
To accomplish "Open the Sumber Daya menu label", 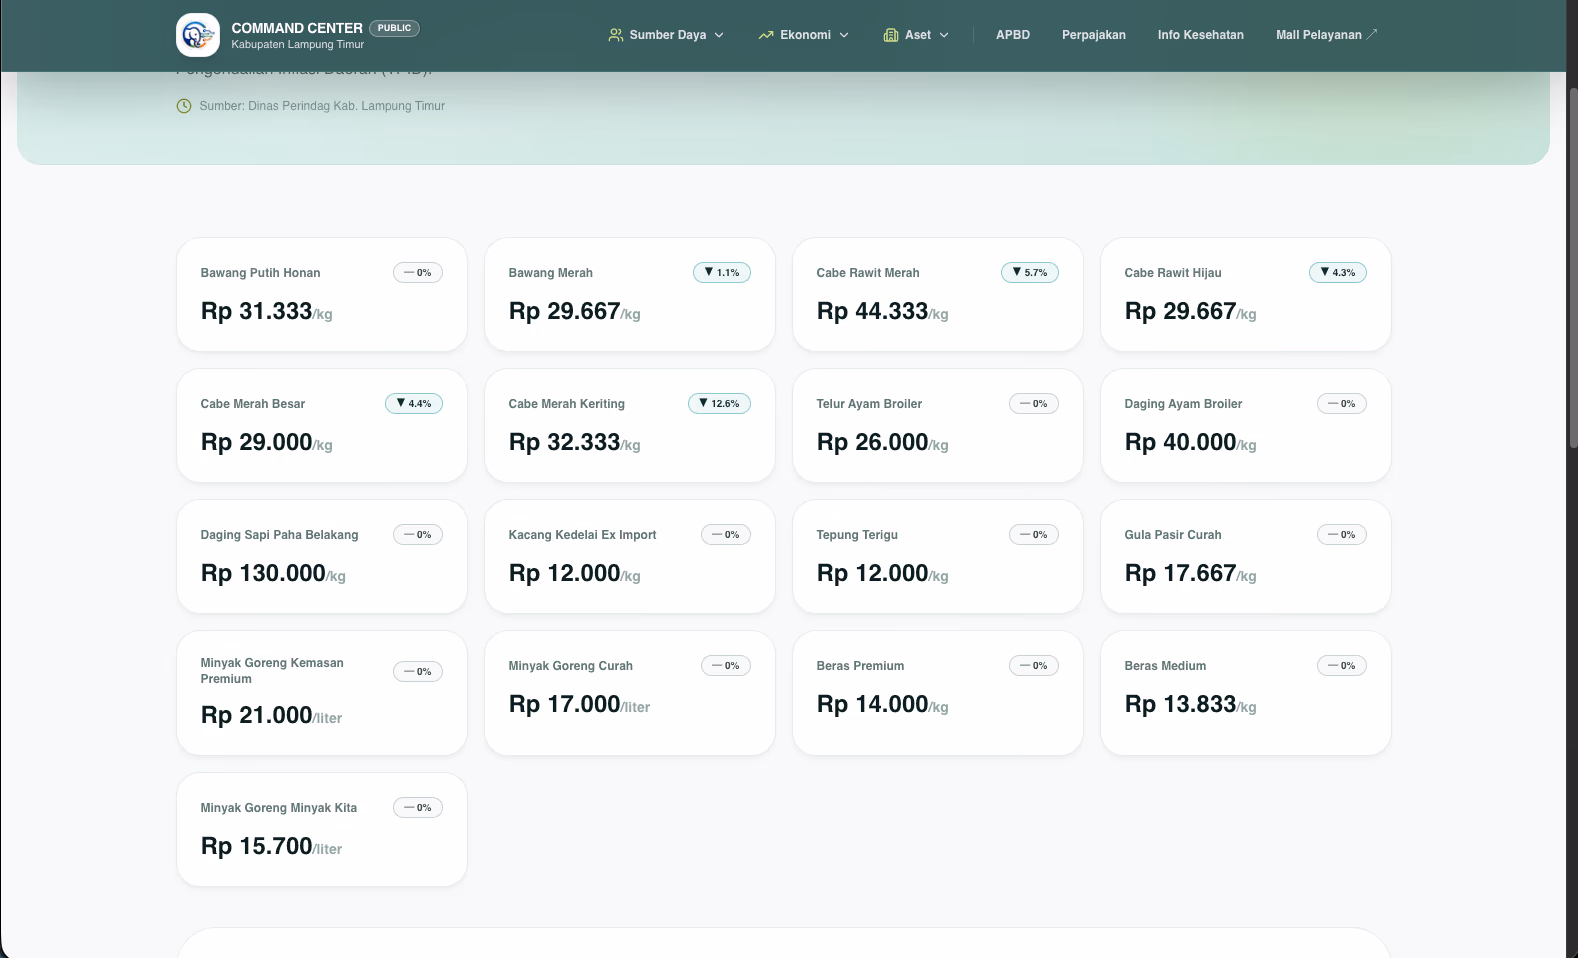I will tap(668, 35).
